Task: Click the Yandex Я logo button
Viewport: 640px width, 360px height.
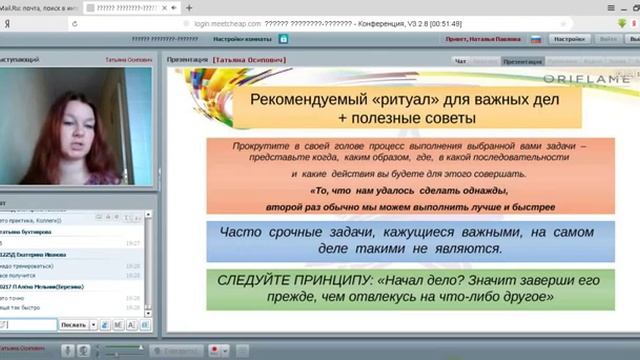Action: pos(7,24)
